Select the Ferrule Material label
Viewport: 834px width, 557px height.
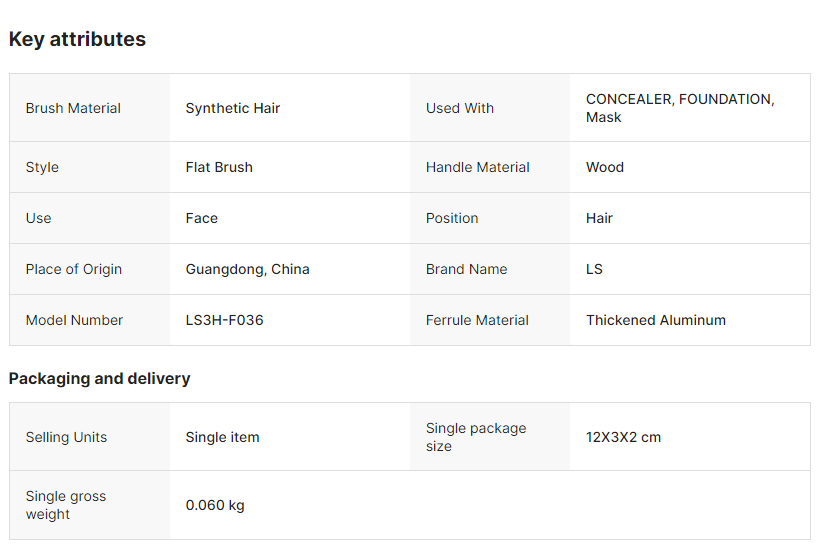[477, 320]
